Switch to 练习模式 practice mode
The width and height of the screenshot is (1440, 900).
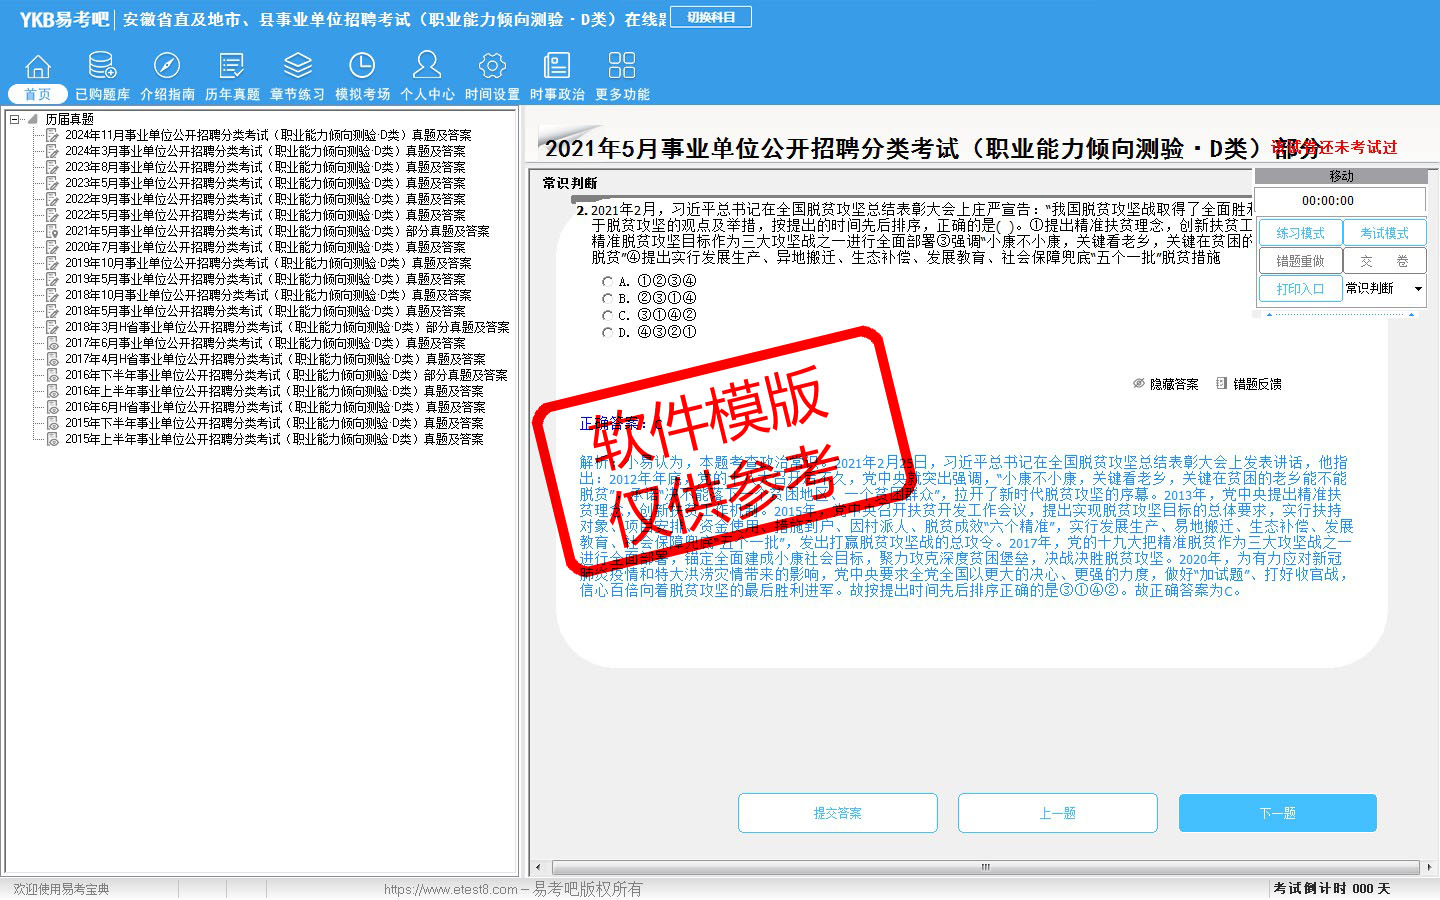click(1300, 233)
